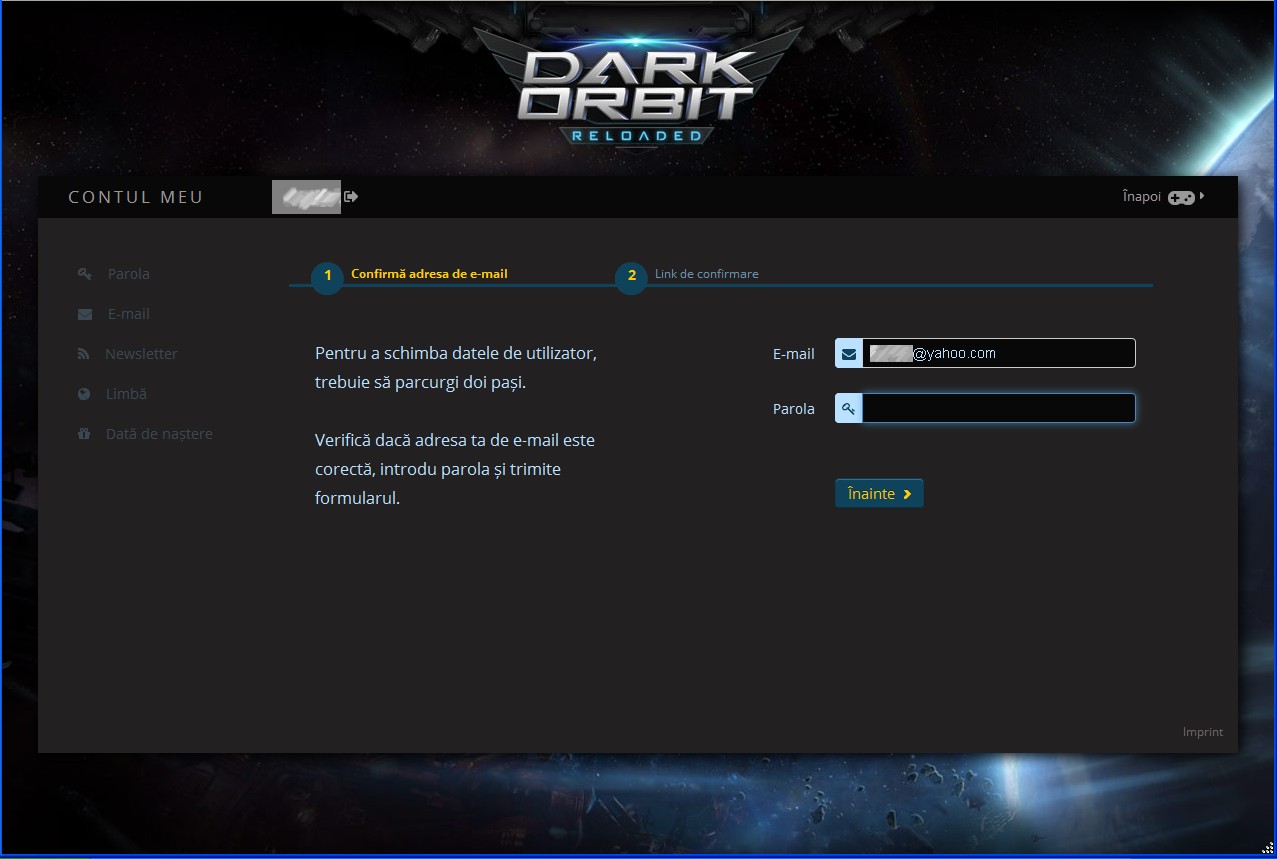1277x859 pixels.
Task: Click the gamepad icon next to Înapoi
Action: tap(1181, 198)
